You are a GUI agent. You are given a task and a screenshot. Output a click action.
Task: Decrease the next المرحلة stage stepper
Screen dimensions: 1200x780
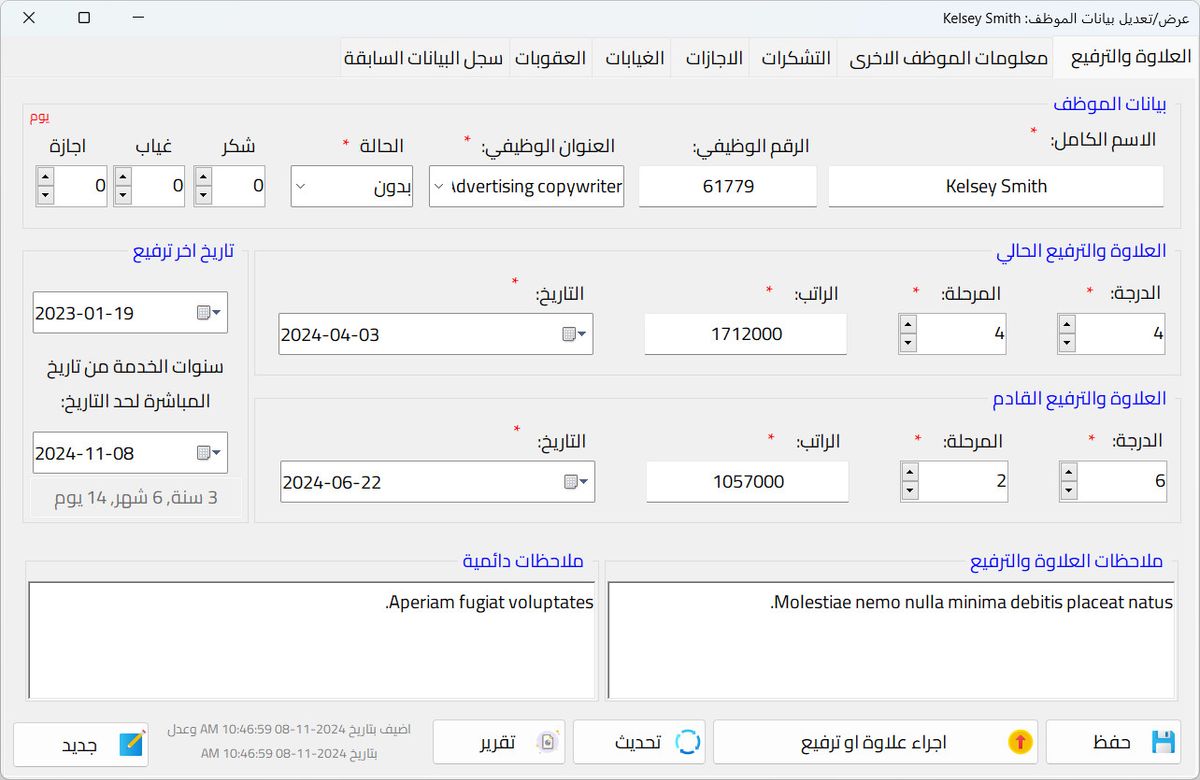[x=909, y=491]
